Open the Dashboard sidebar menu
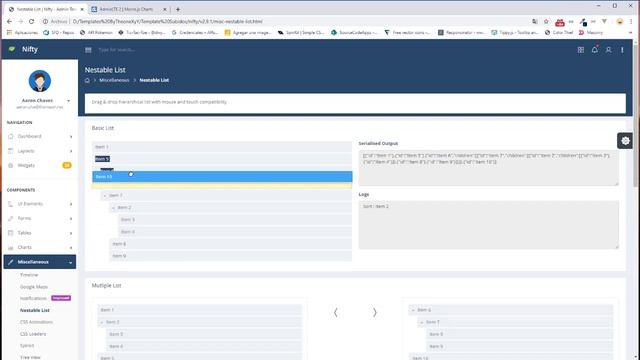 (40, 136)
